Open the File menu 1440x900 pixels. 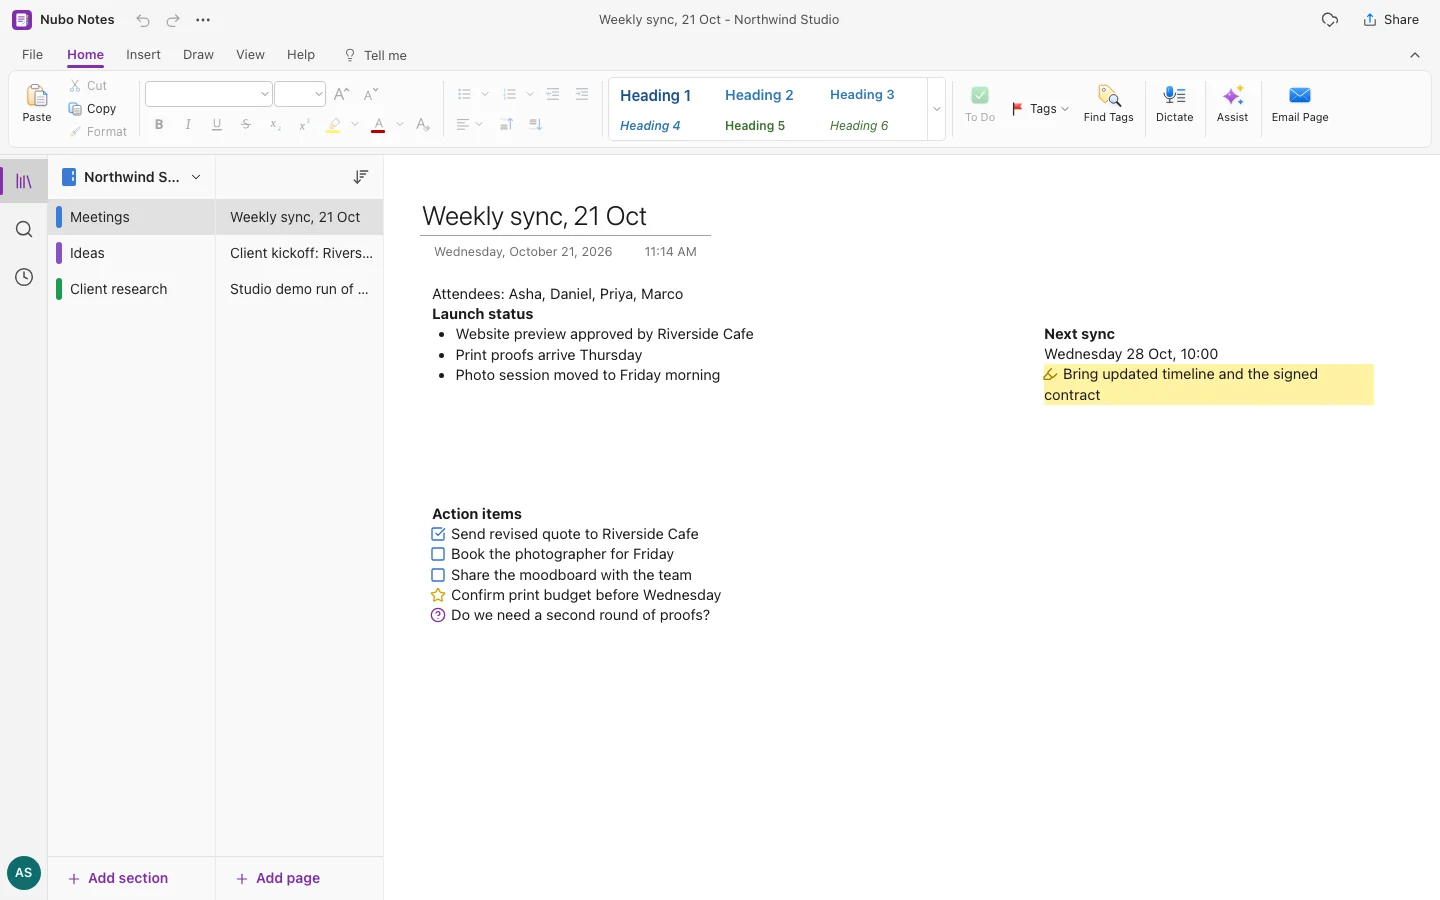(32, 55)
